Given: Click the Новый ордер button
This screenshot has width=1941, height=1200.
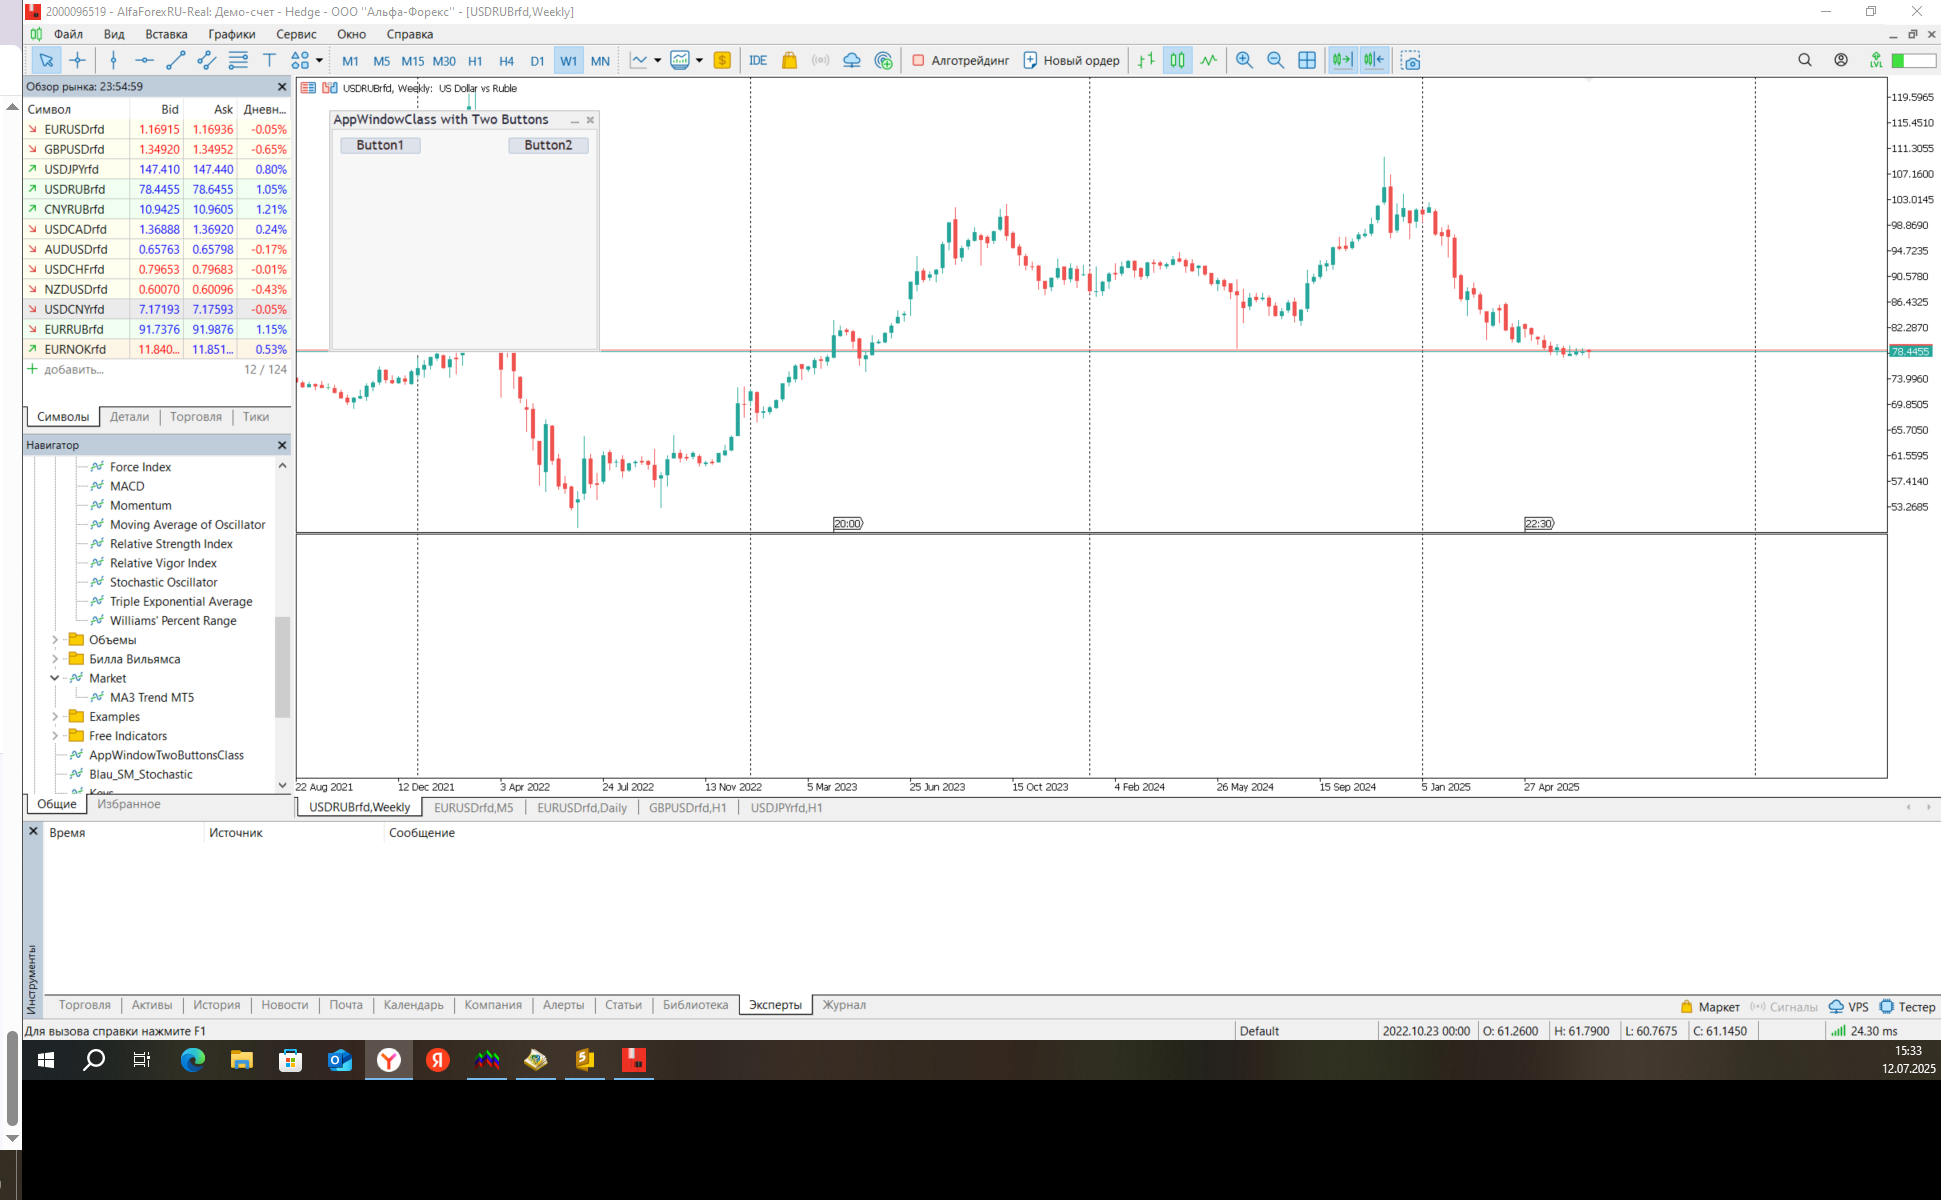Looking at the screenshot, I should (x=1071, y=60).
